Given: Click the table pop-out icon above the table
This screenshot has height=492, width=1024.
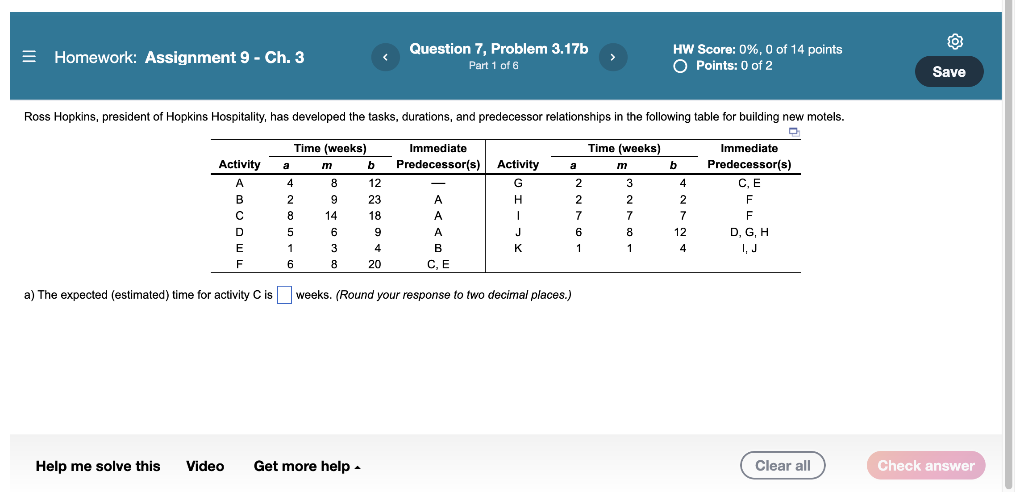Looking at the screenshot, I should [794, 132].
